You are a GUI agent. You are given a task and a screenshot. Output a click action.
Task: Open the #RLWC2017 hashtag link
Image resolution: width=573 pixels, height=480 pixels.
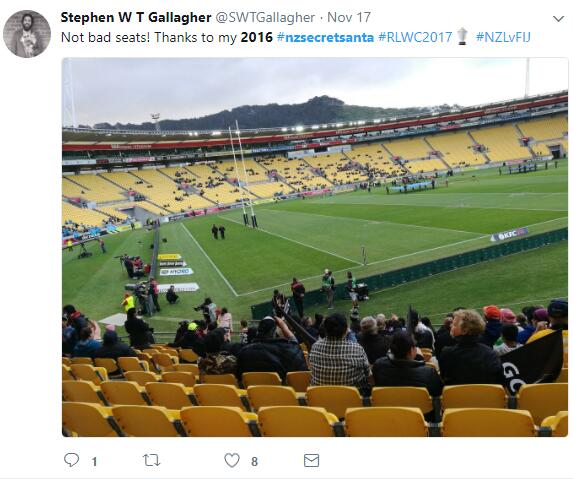pos(415,37)
